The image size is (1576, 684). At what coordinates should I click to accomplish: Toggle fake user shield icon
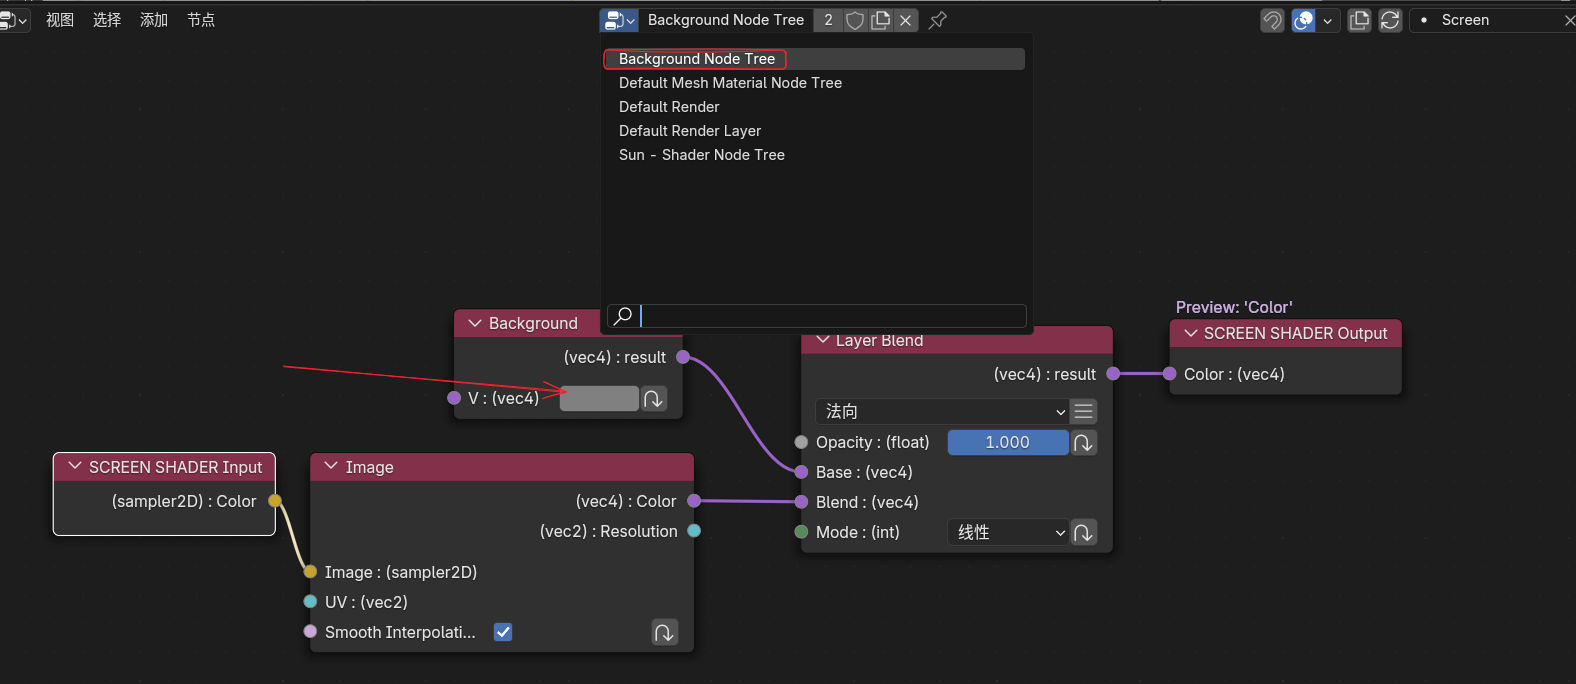(x=855, y=20)
